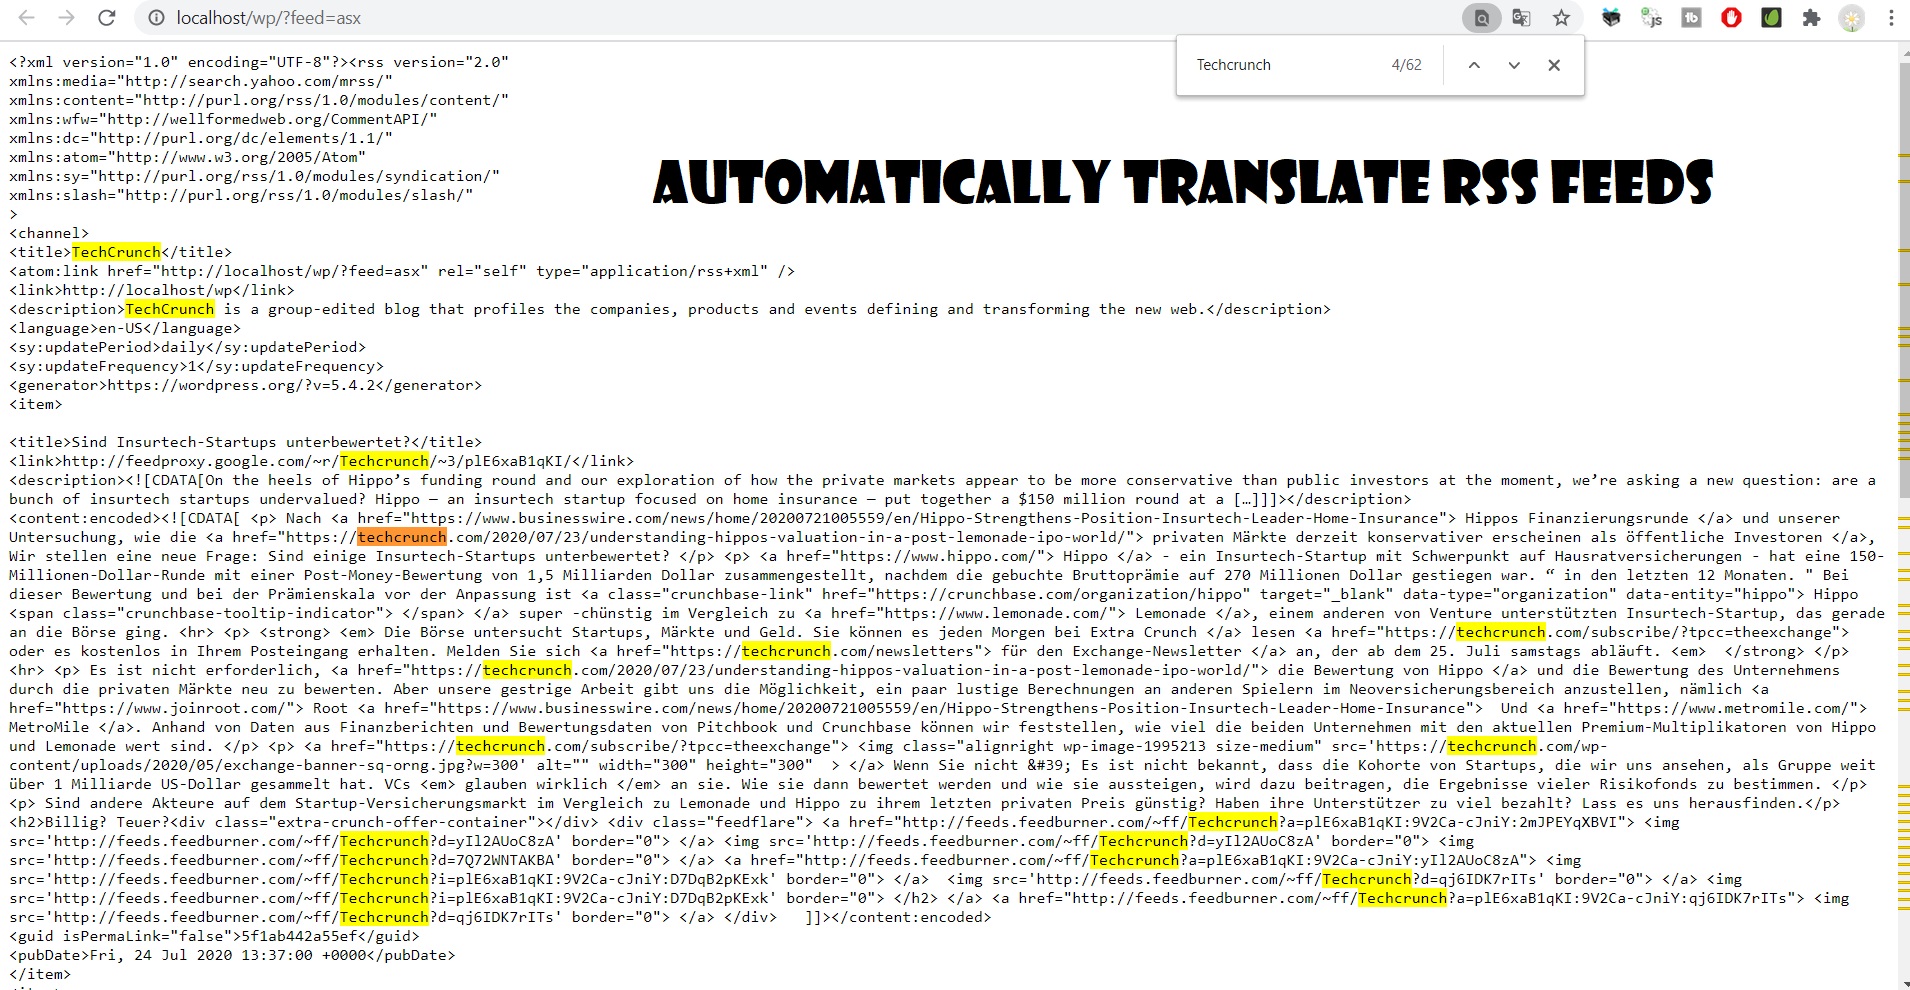Open the black box extension icon
Image resolution: width=1910 pixels, height=990 pixels.
coord(1611,18)
